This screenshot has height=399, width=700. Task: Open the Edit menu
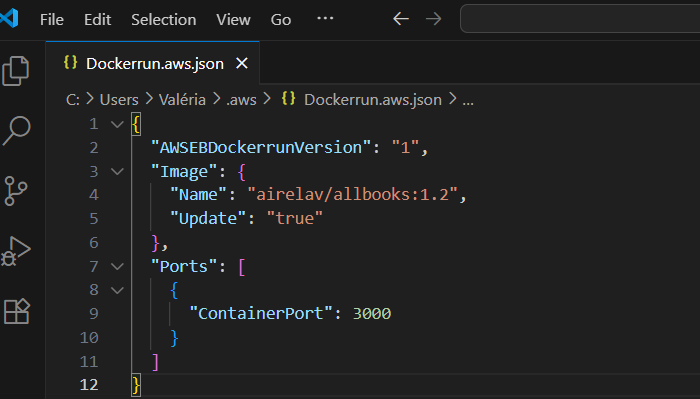(x=97, y=20)
